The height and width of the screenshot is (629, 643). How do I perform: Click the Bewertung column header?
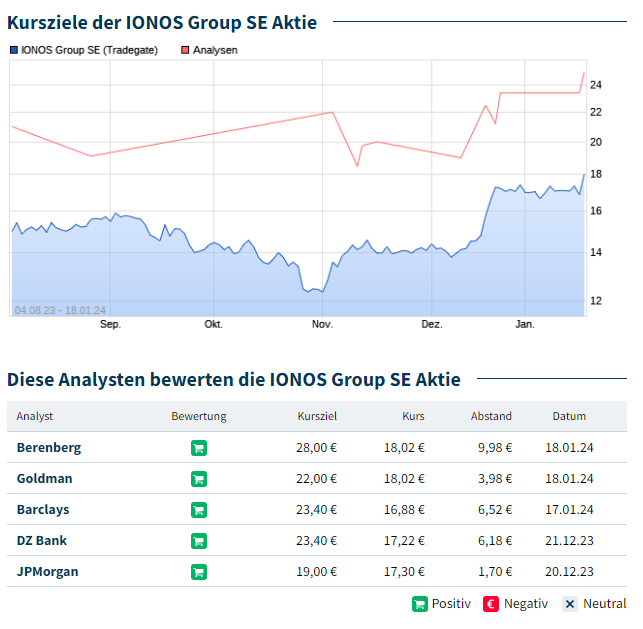coord(199,416)
